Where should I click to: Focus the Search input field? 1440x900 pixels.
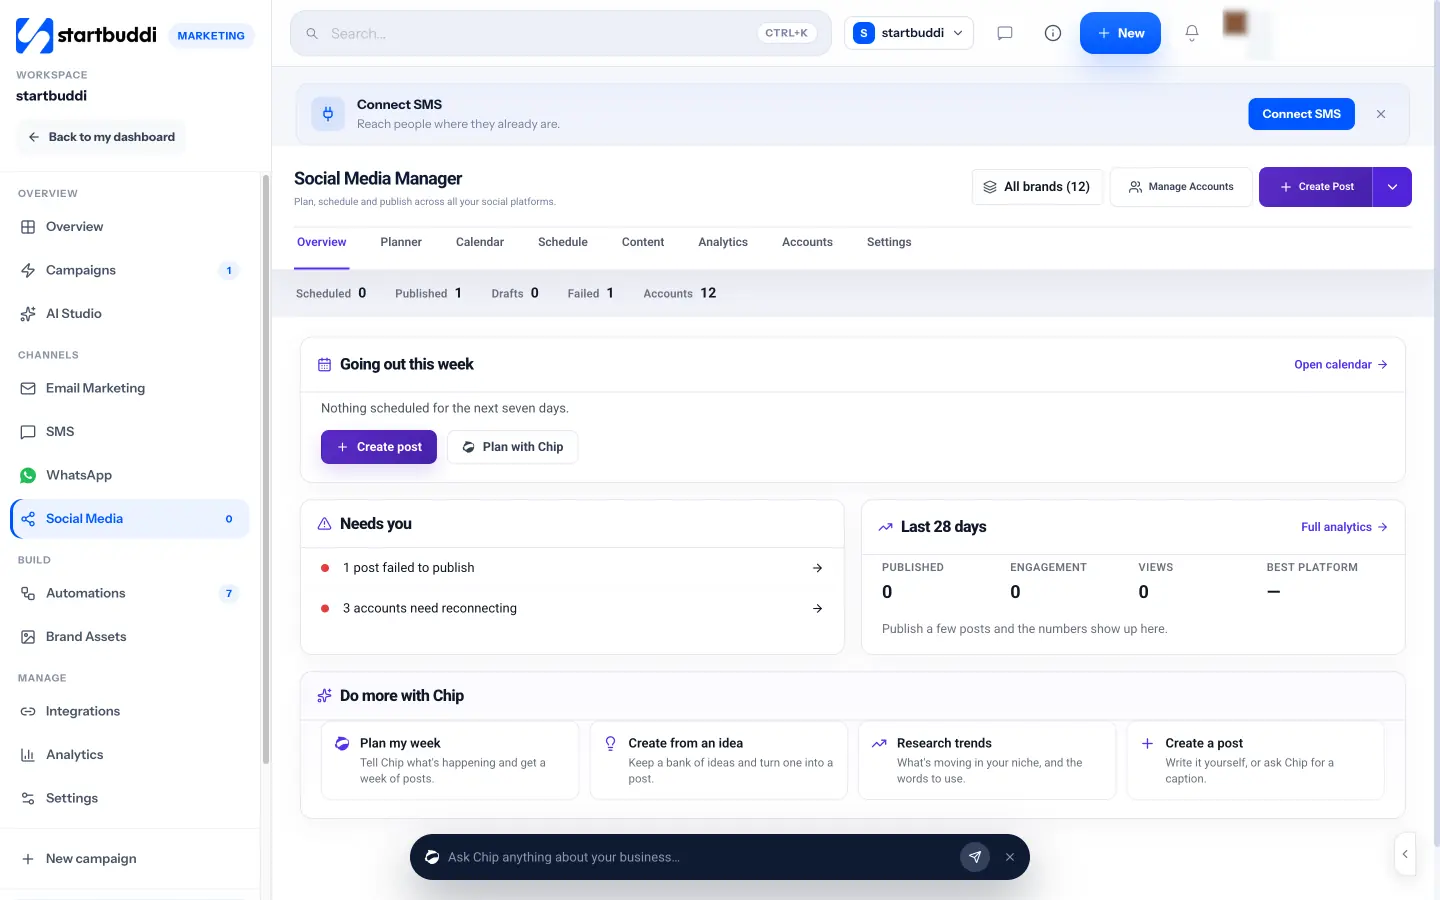pos(560,33)
